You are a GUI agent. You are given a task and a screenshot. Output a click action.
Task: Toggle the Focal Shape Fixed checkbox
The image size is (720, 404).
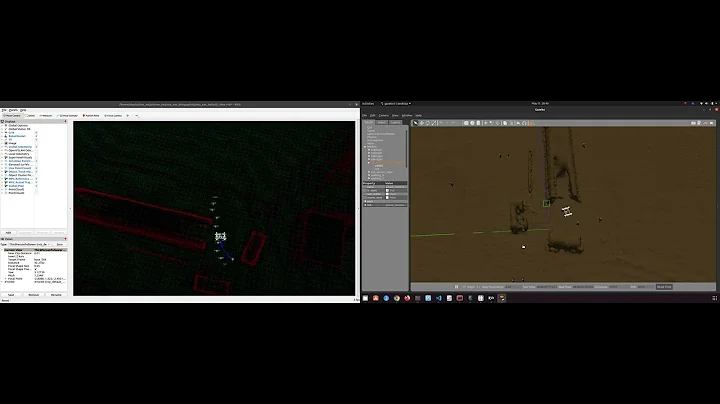(36, 269)
